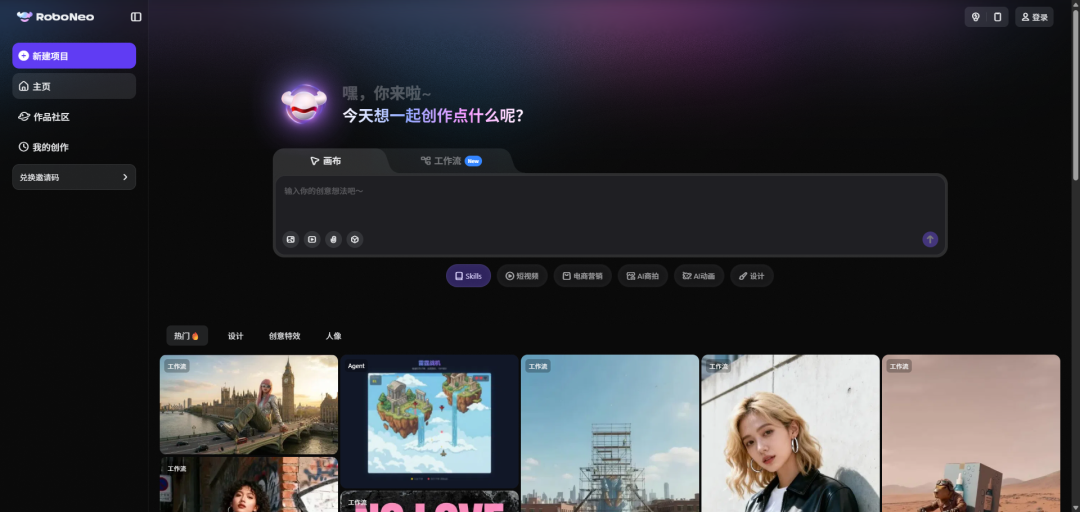Click the video icon in prompt box
The height and width of the screenshot is (512, 1080).
(312, 239)
